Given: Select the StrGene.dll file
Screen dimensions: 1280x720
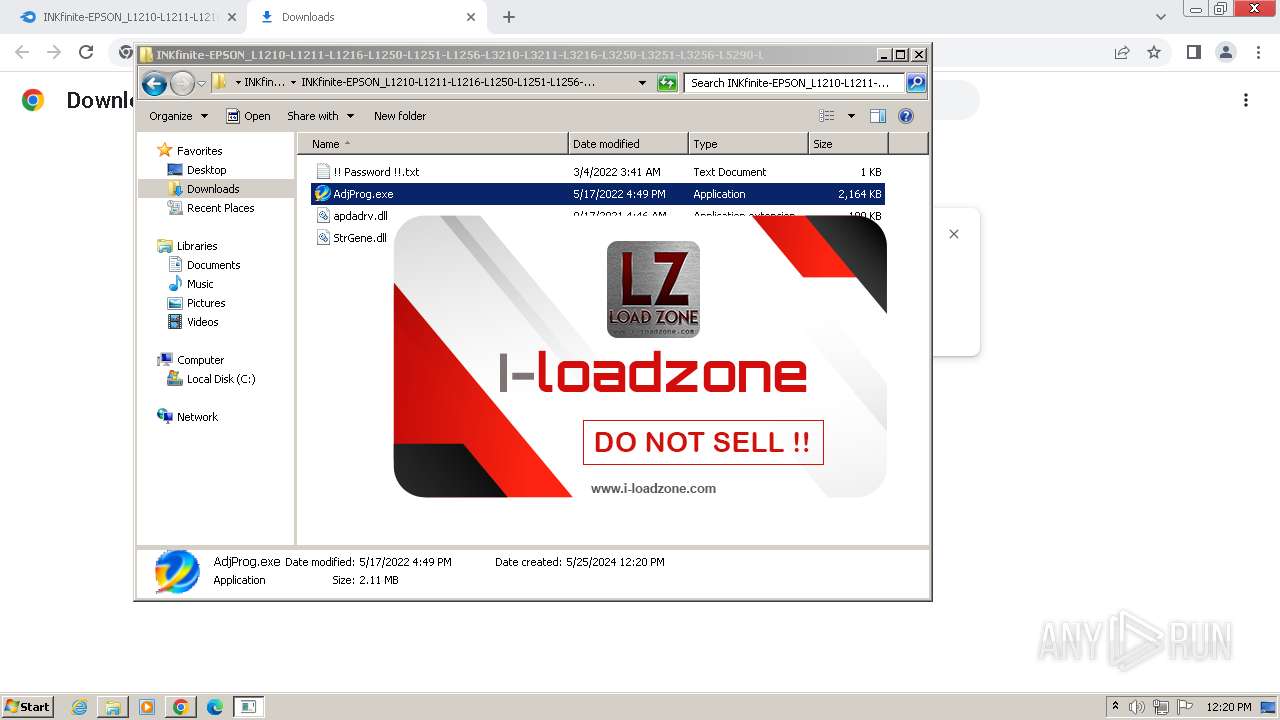Looking at the screenshot, I should (352, 238).
